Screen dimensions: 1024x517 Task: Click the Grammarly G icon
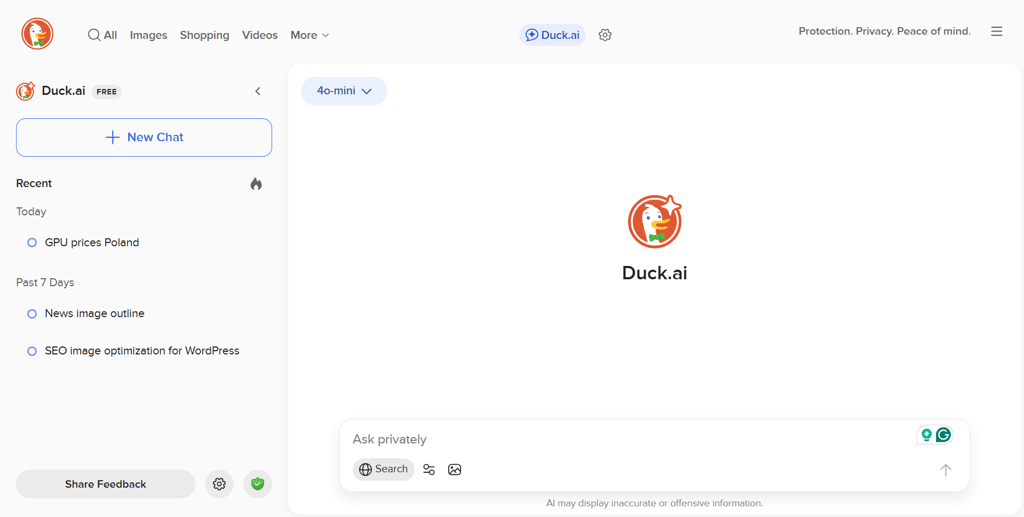[943, 435]
